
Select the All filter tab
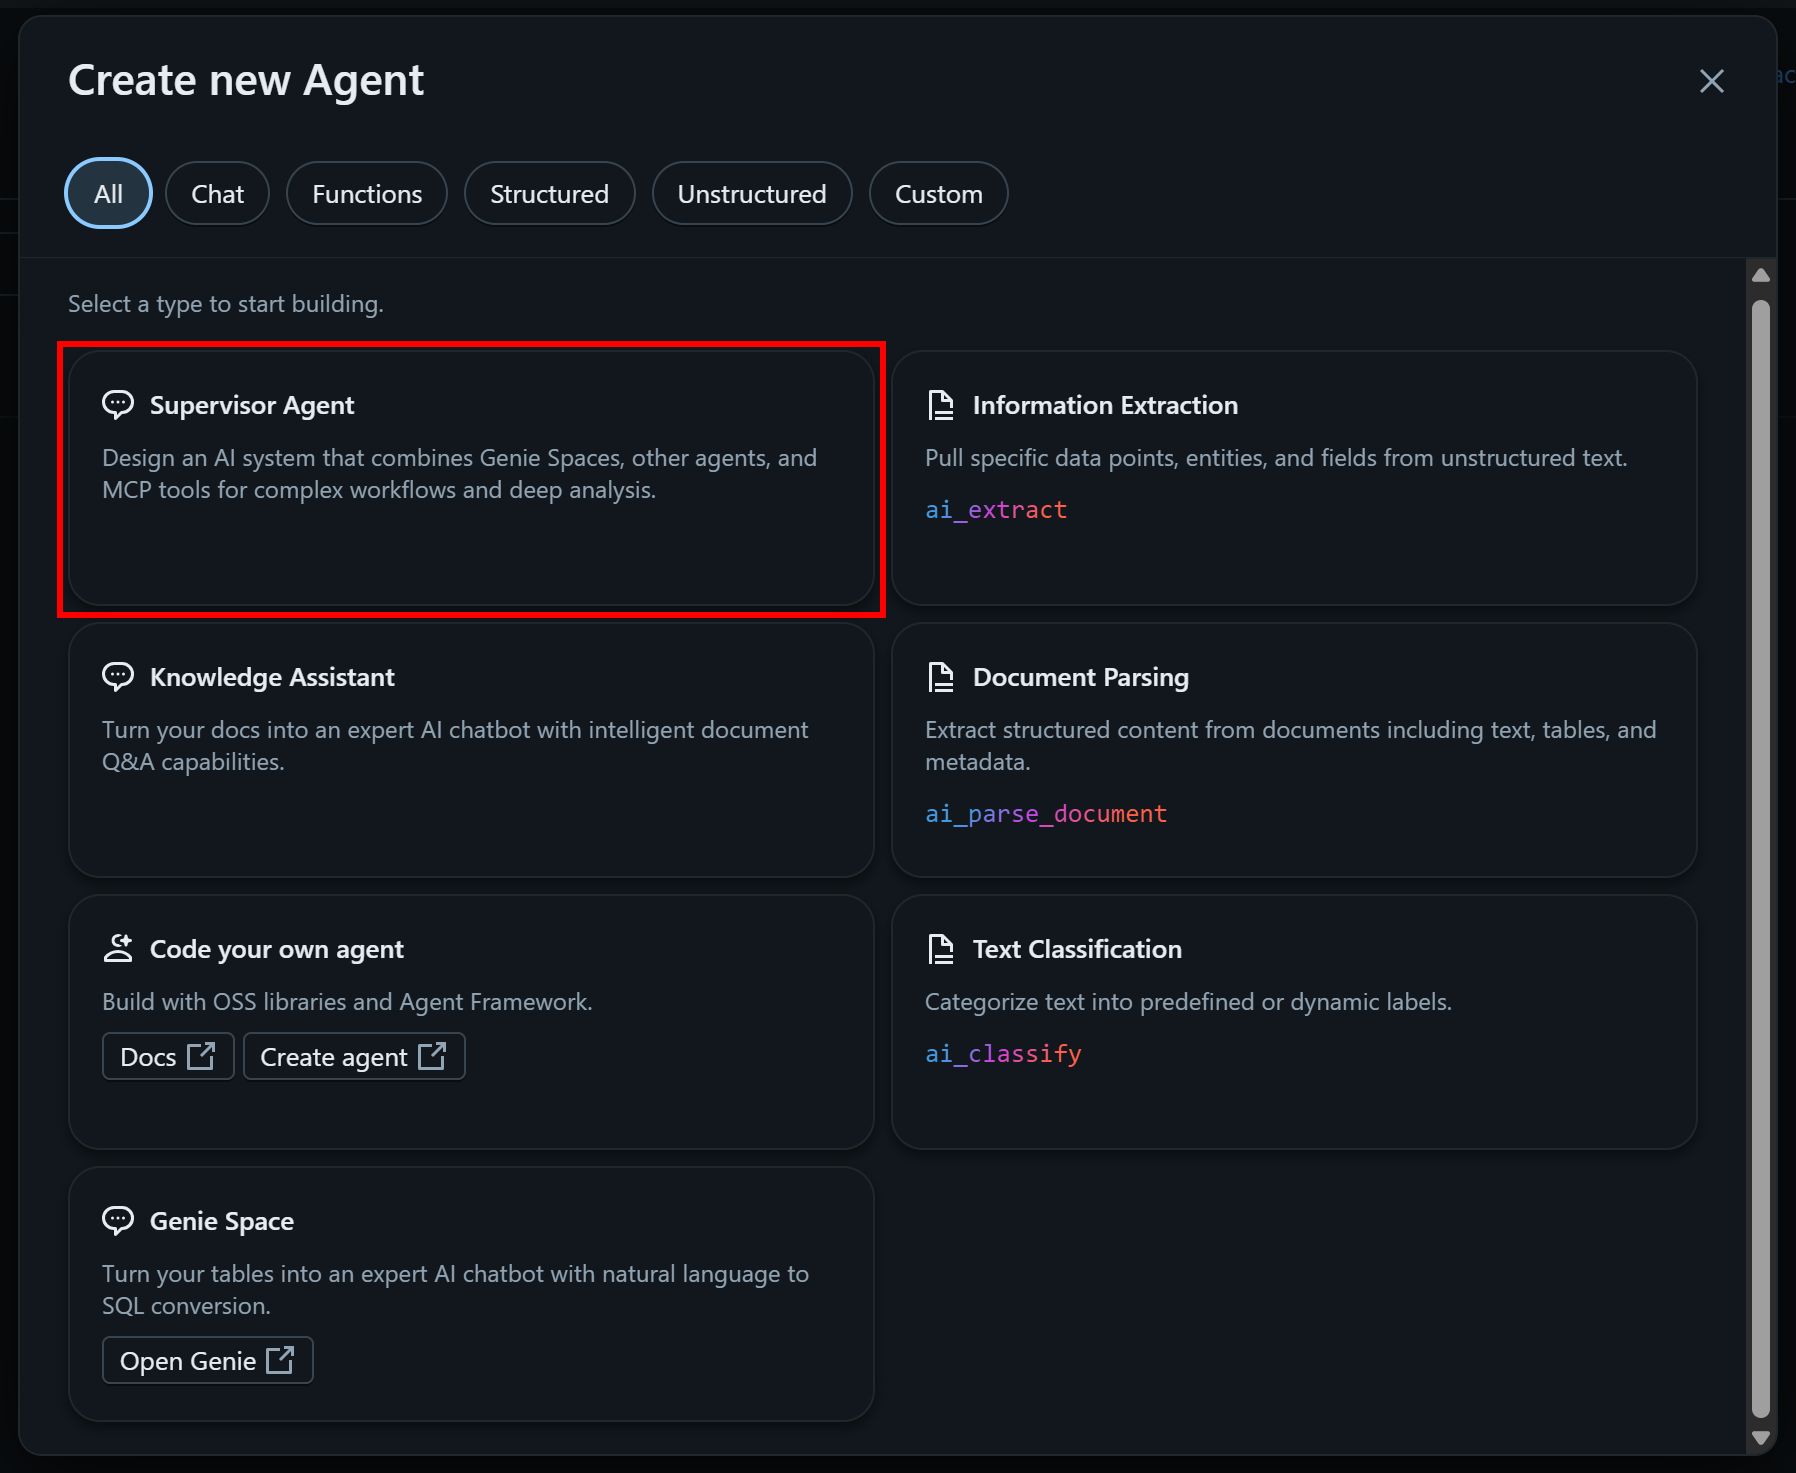(x=108, y=194)
